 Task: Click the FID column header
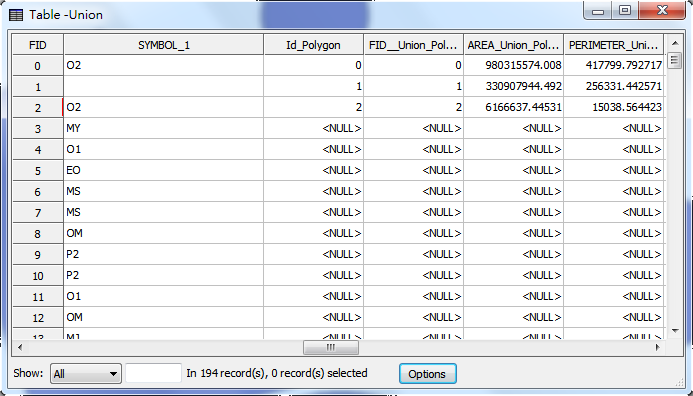(x=38, y=45)
